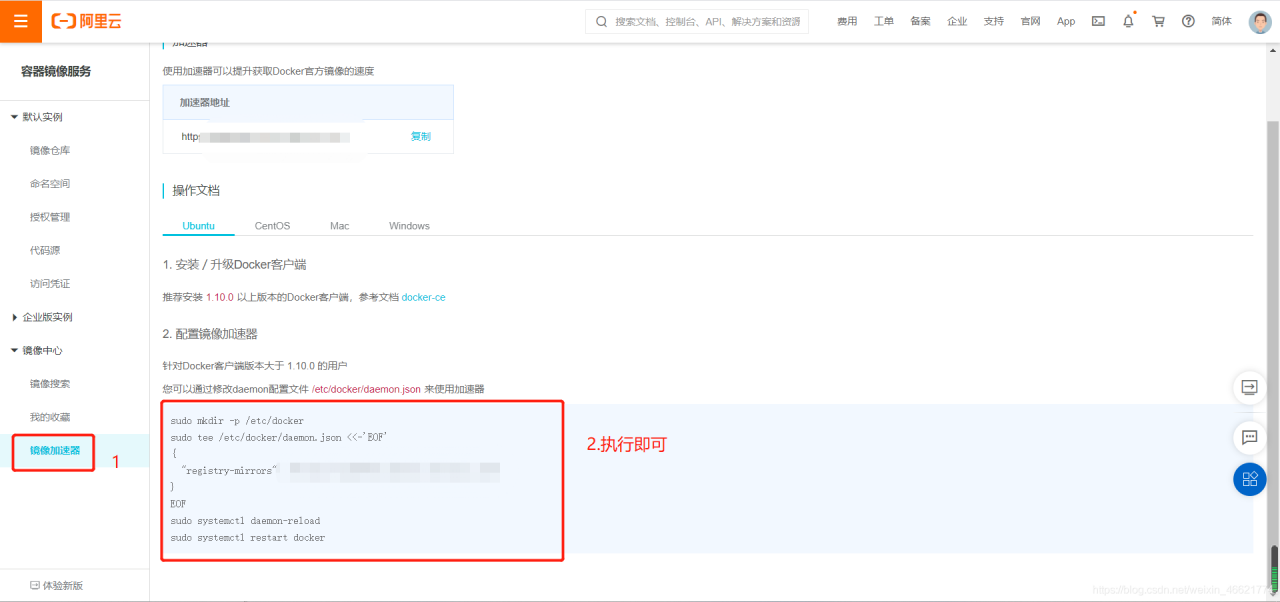Expand the 企业版实例 section

tap(45, 317)
